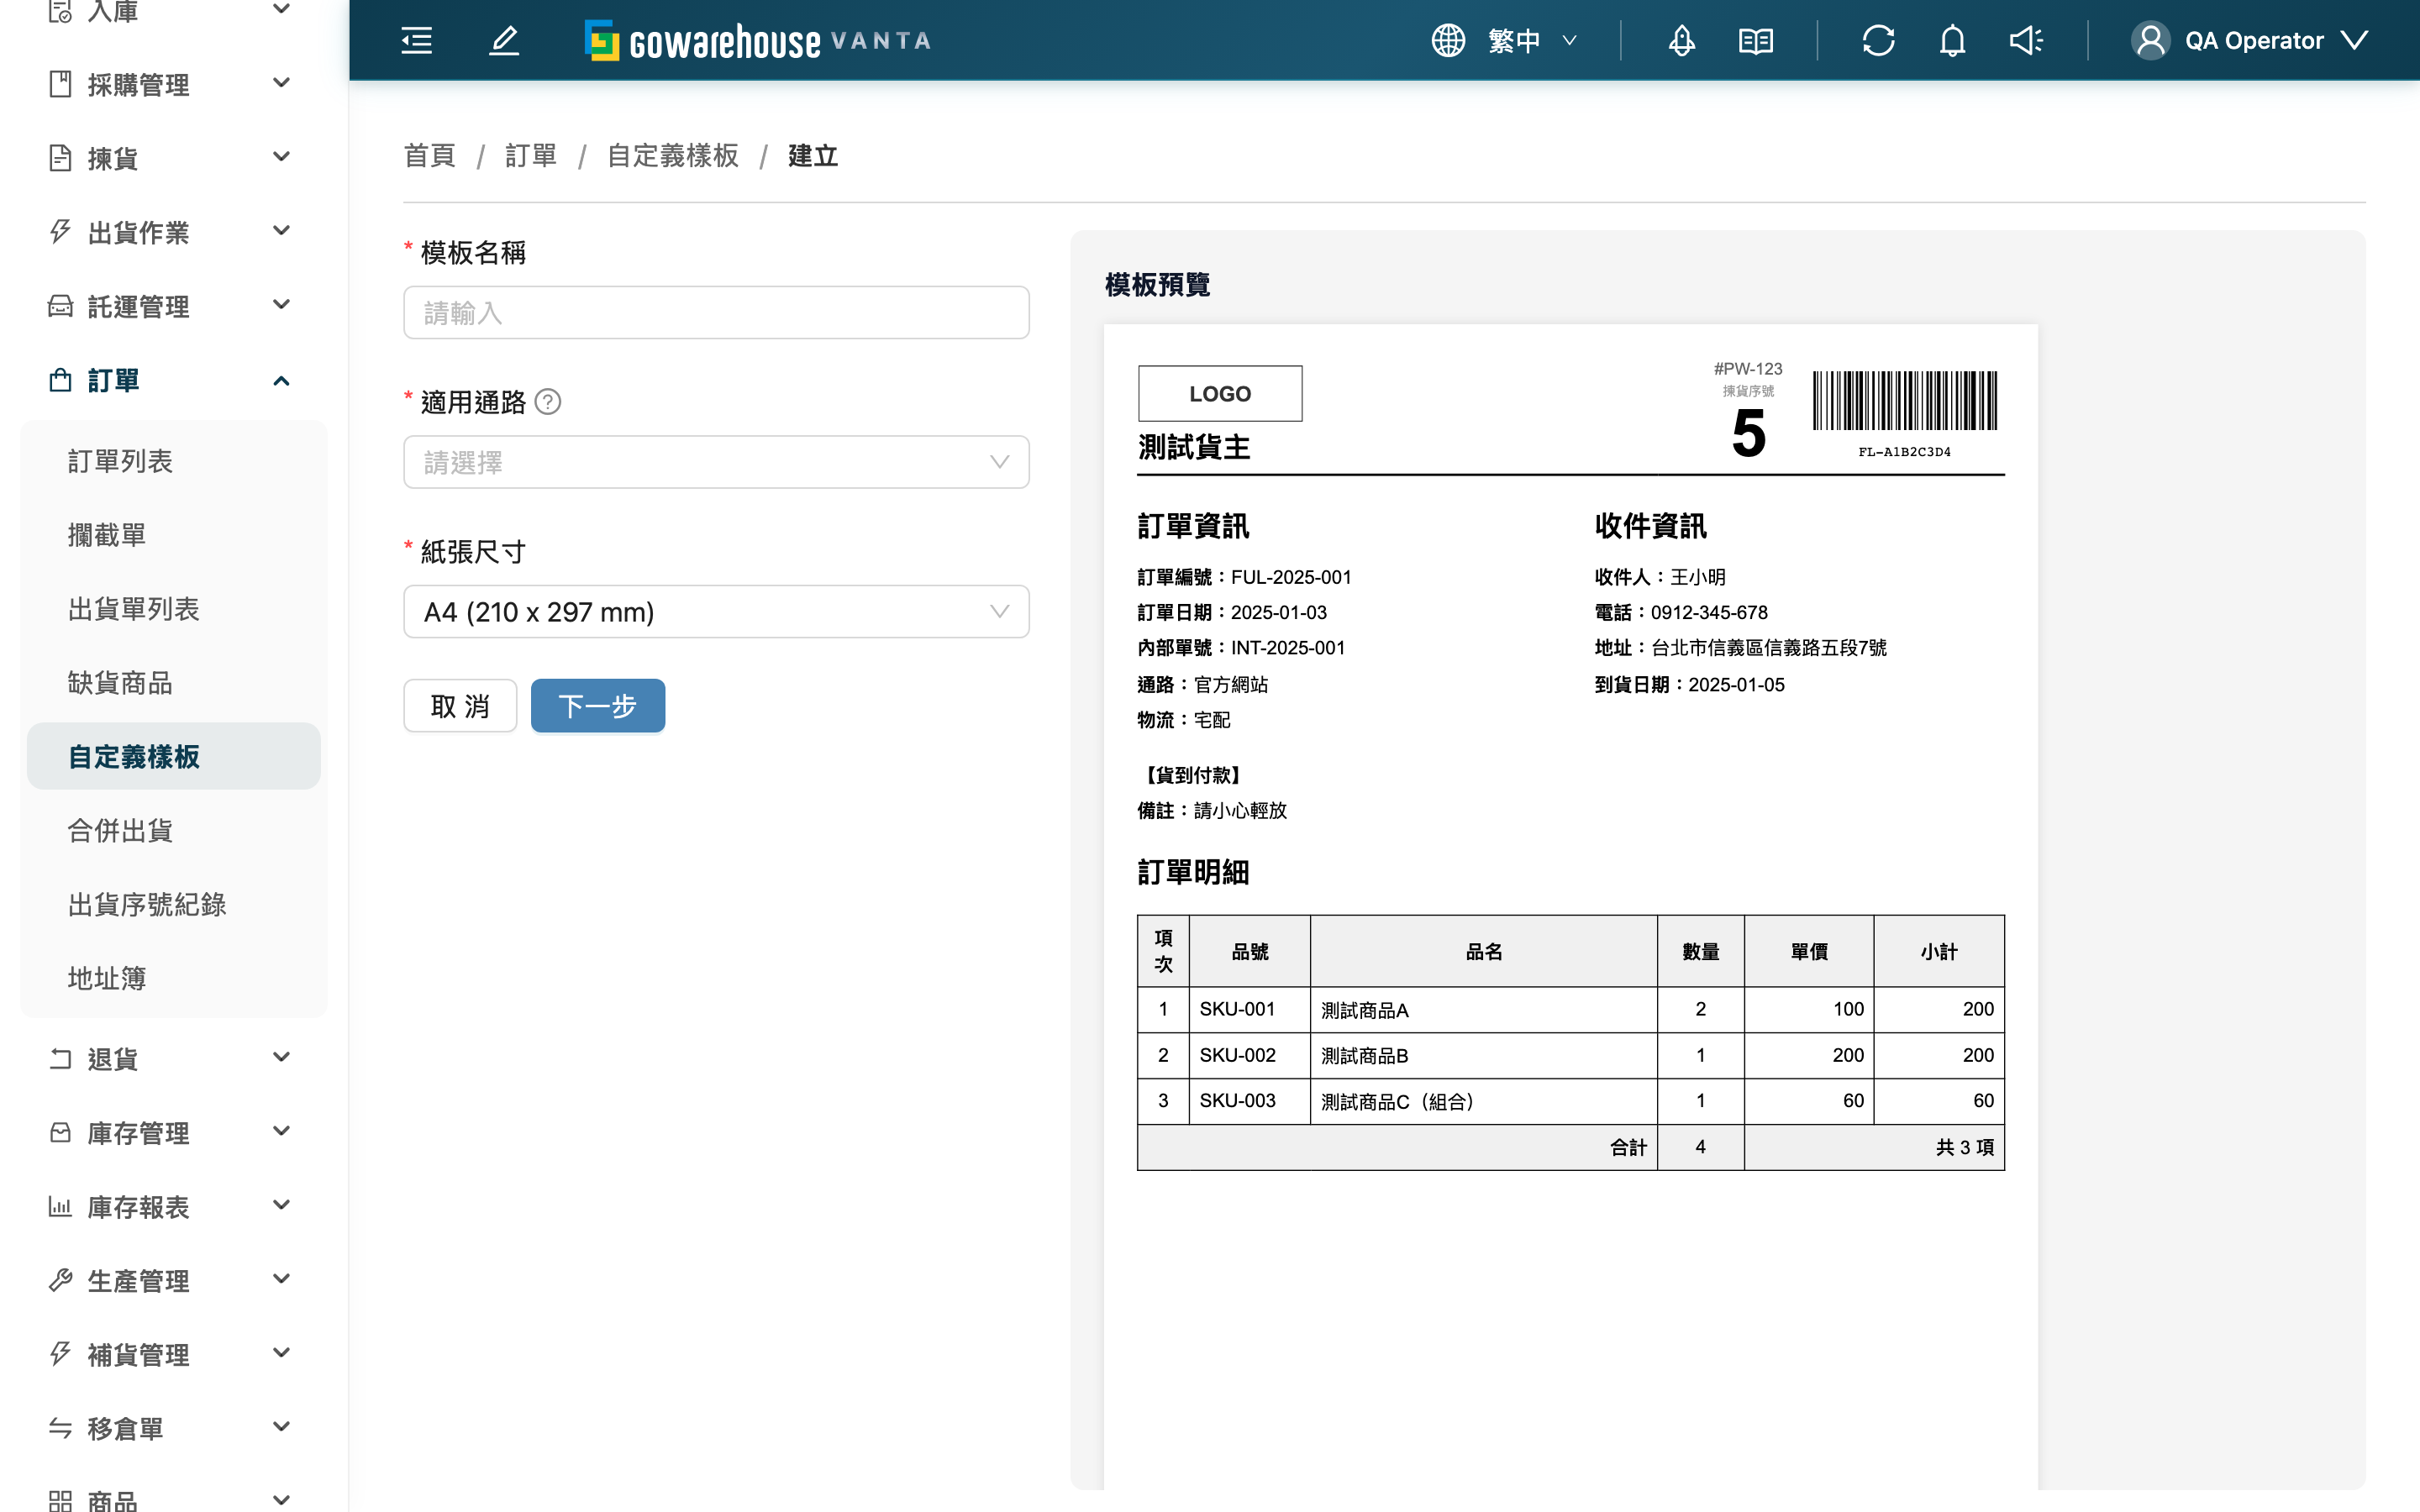
Task: Click the gowarehouse VANTA logo
Action: pyautogui.click(x=758, y=41)
